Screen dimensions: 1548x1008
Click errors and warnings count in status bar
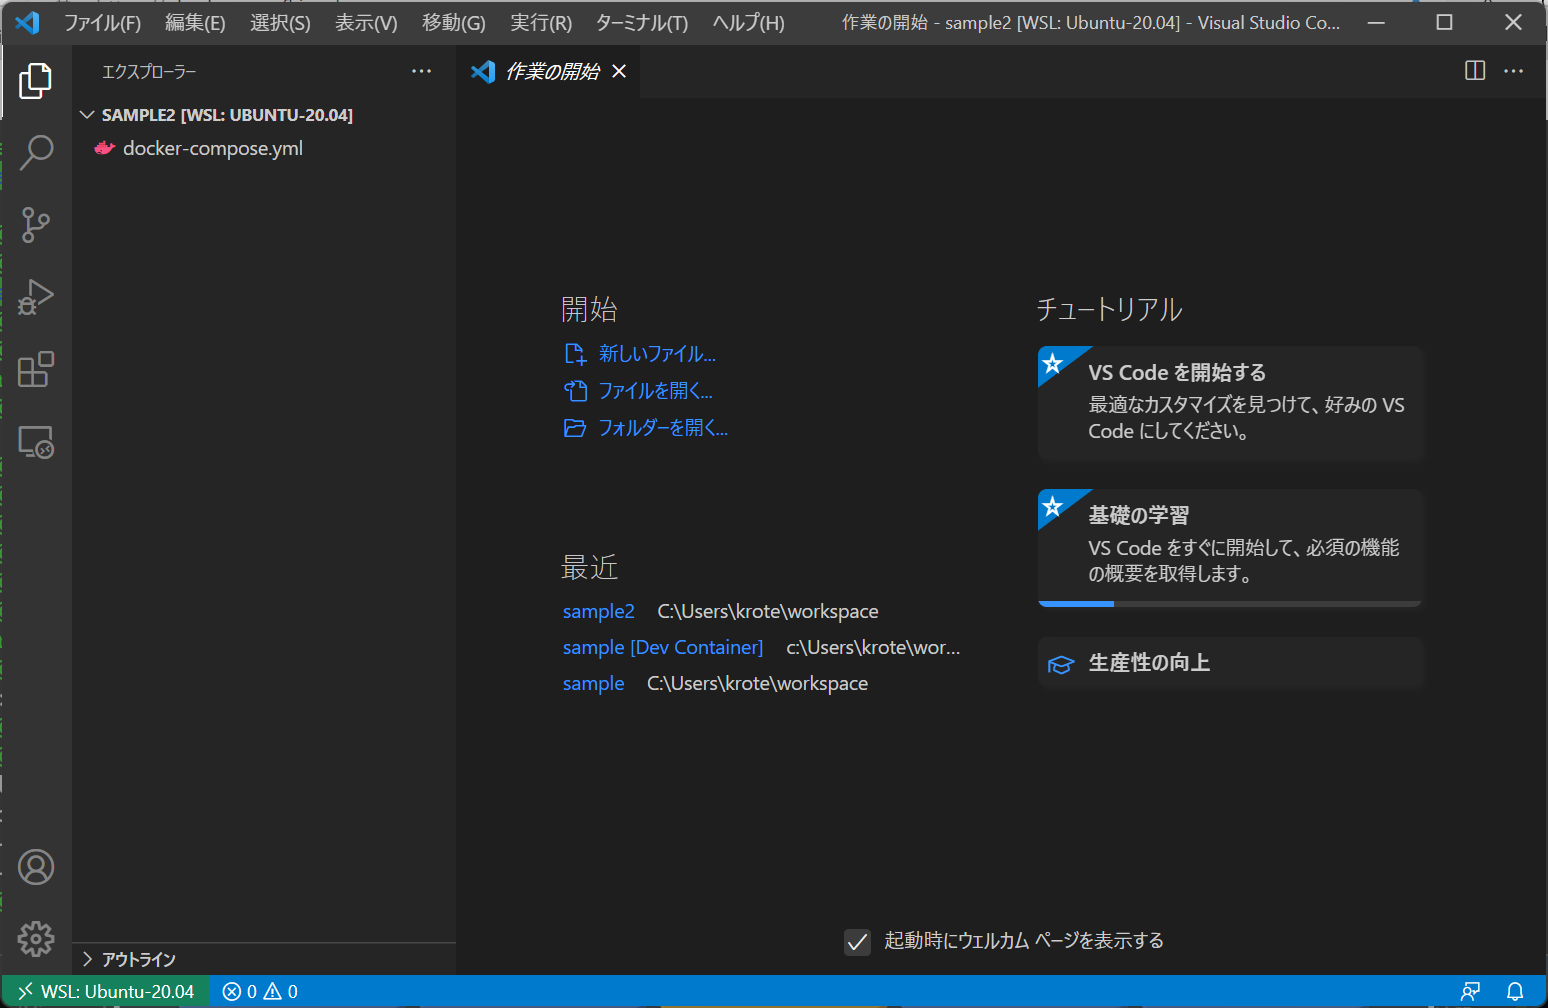click(x=260, y=991)
